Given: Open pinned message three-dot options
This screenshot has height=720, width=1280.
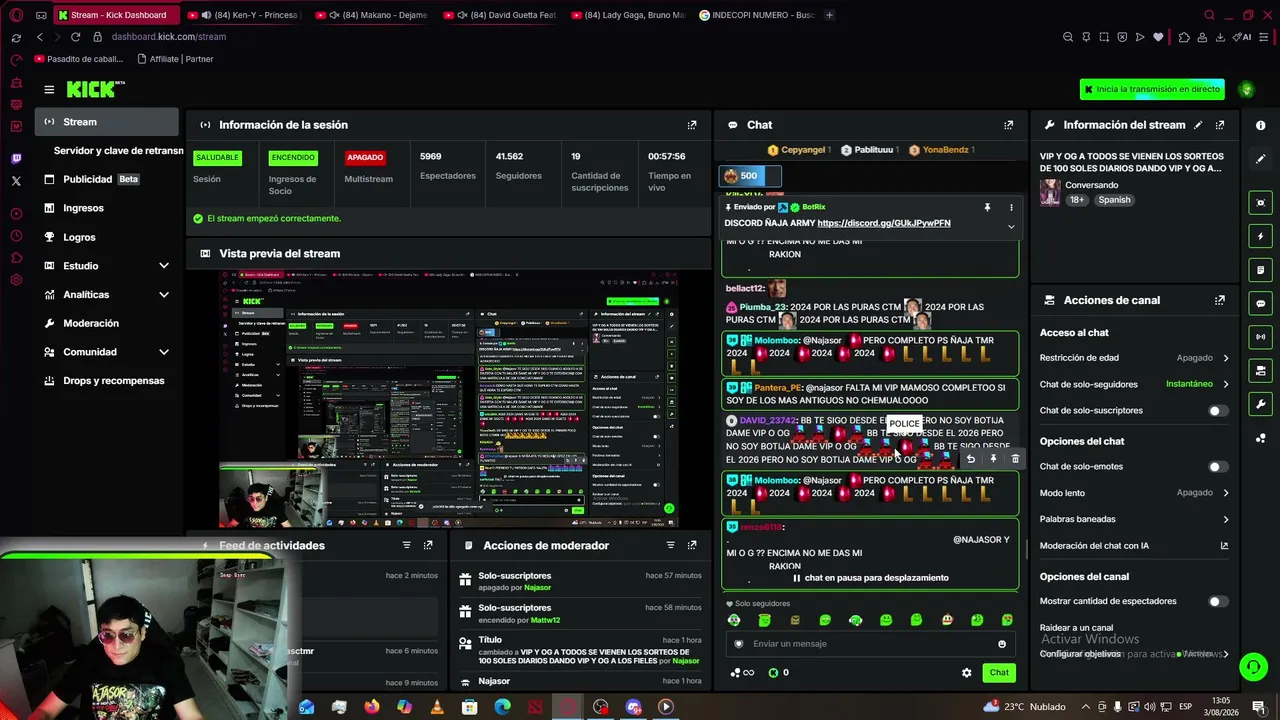Looking at the screenshot, I should pos(1011,207).
